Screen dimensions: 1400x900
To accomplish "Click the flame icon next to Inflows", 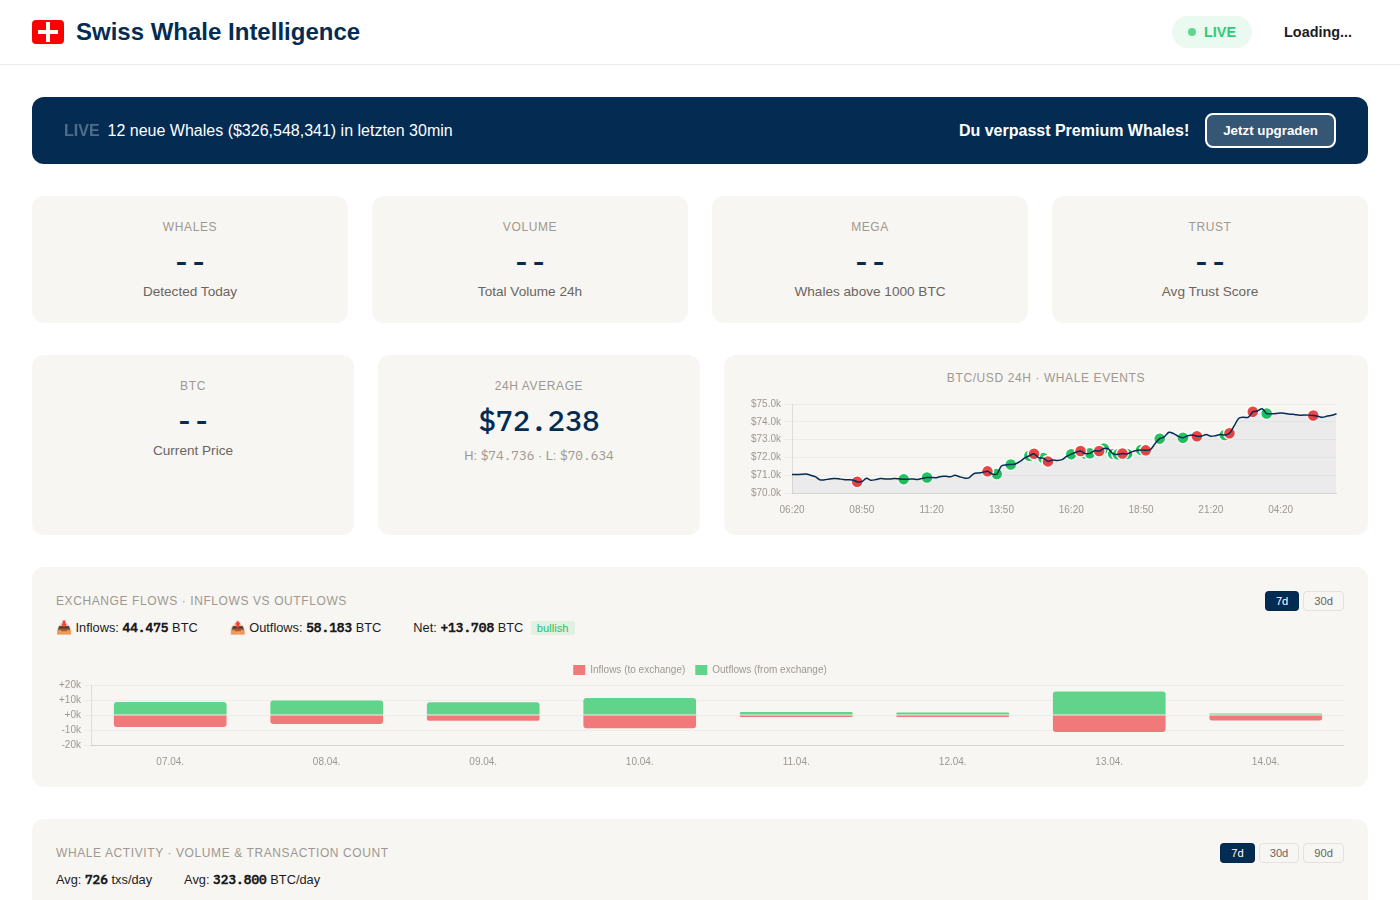I will pos(62,627).
